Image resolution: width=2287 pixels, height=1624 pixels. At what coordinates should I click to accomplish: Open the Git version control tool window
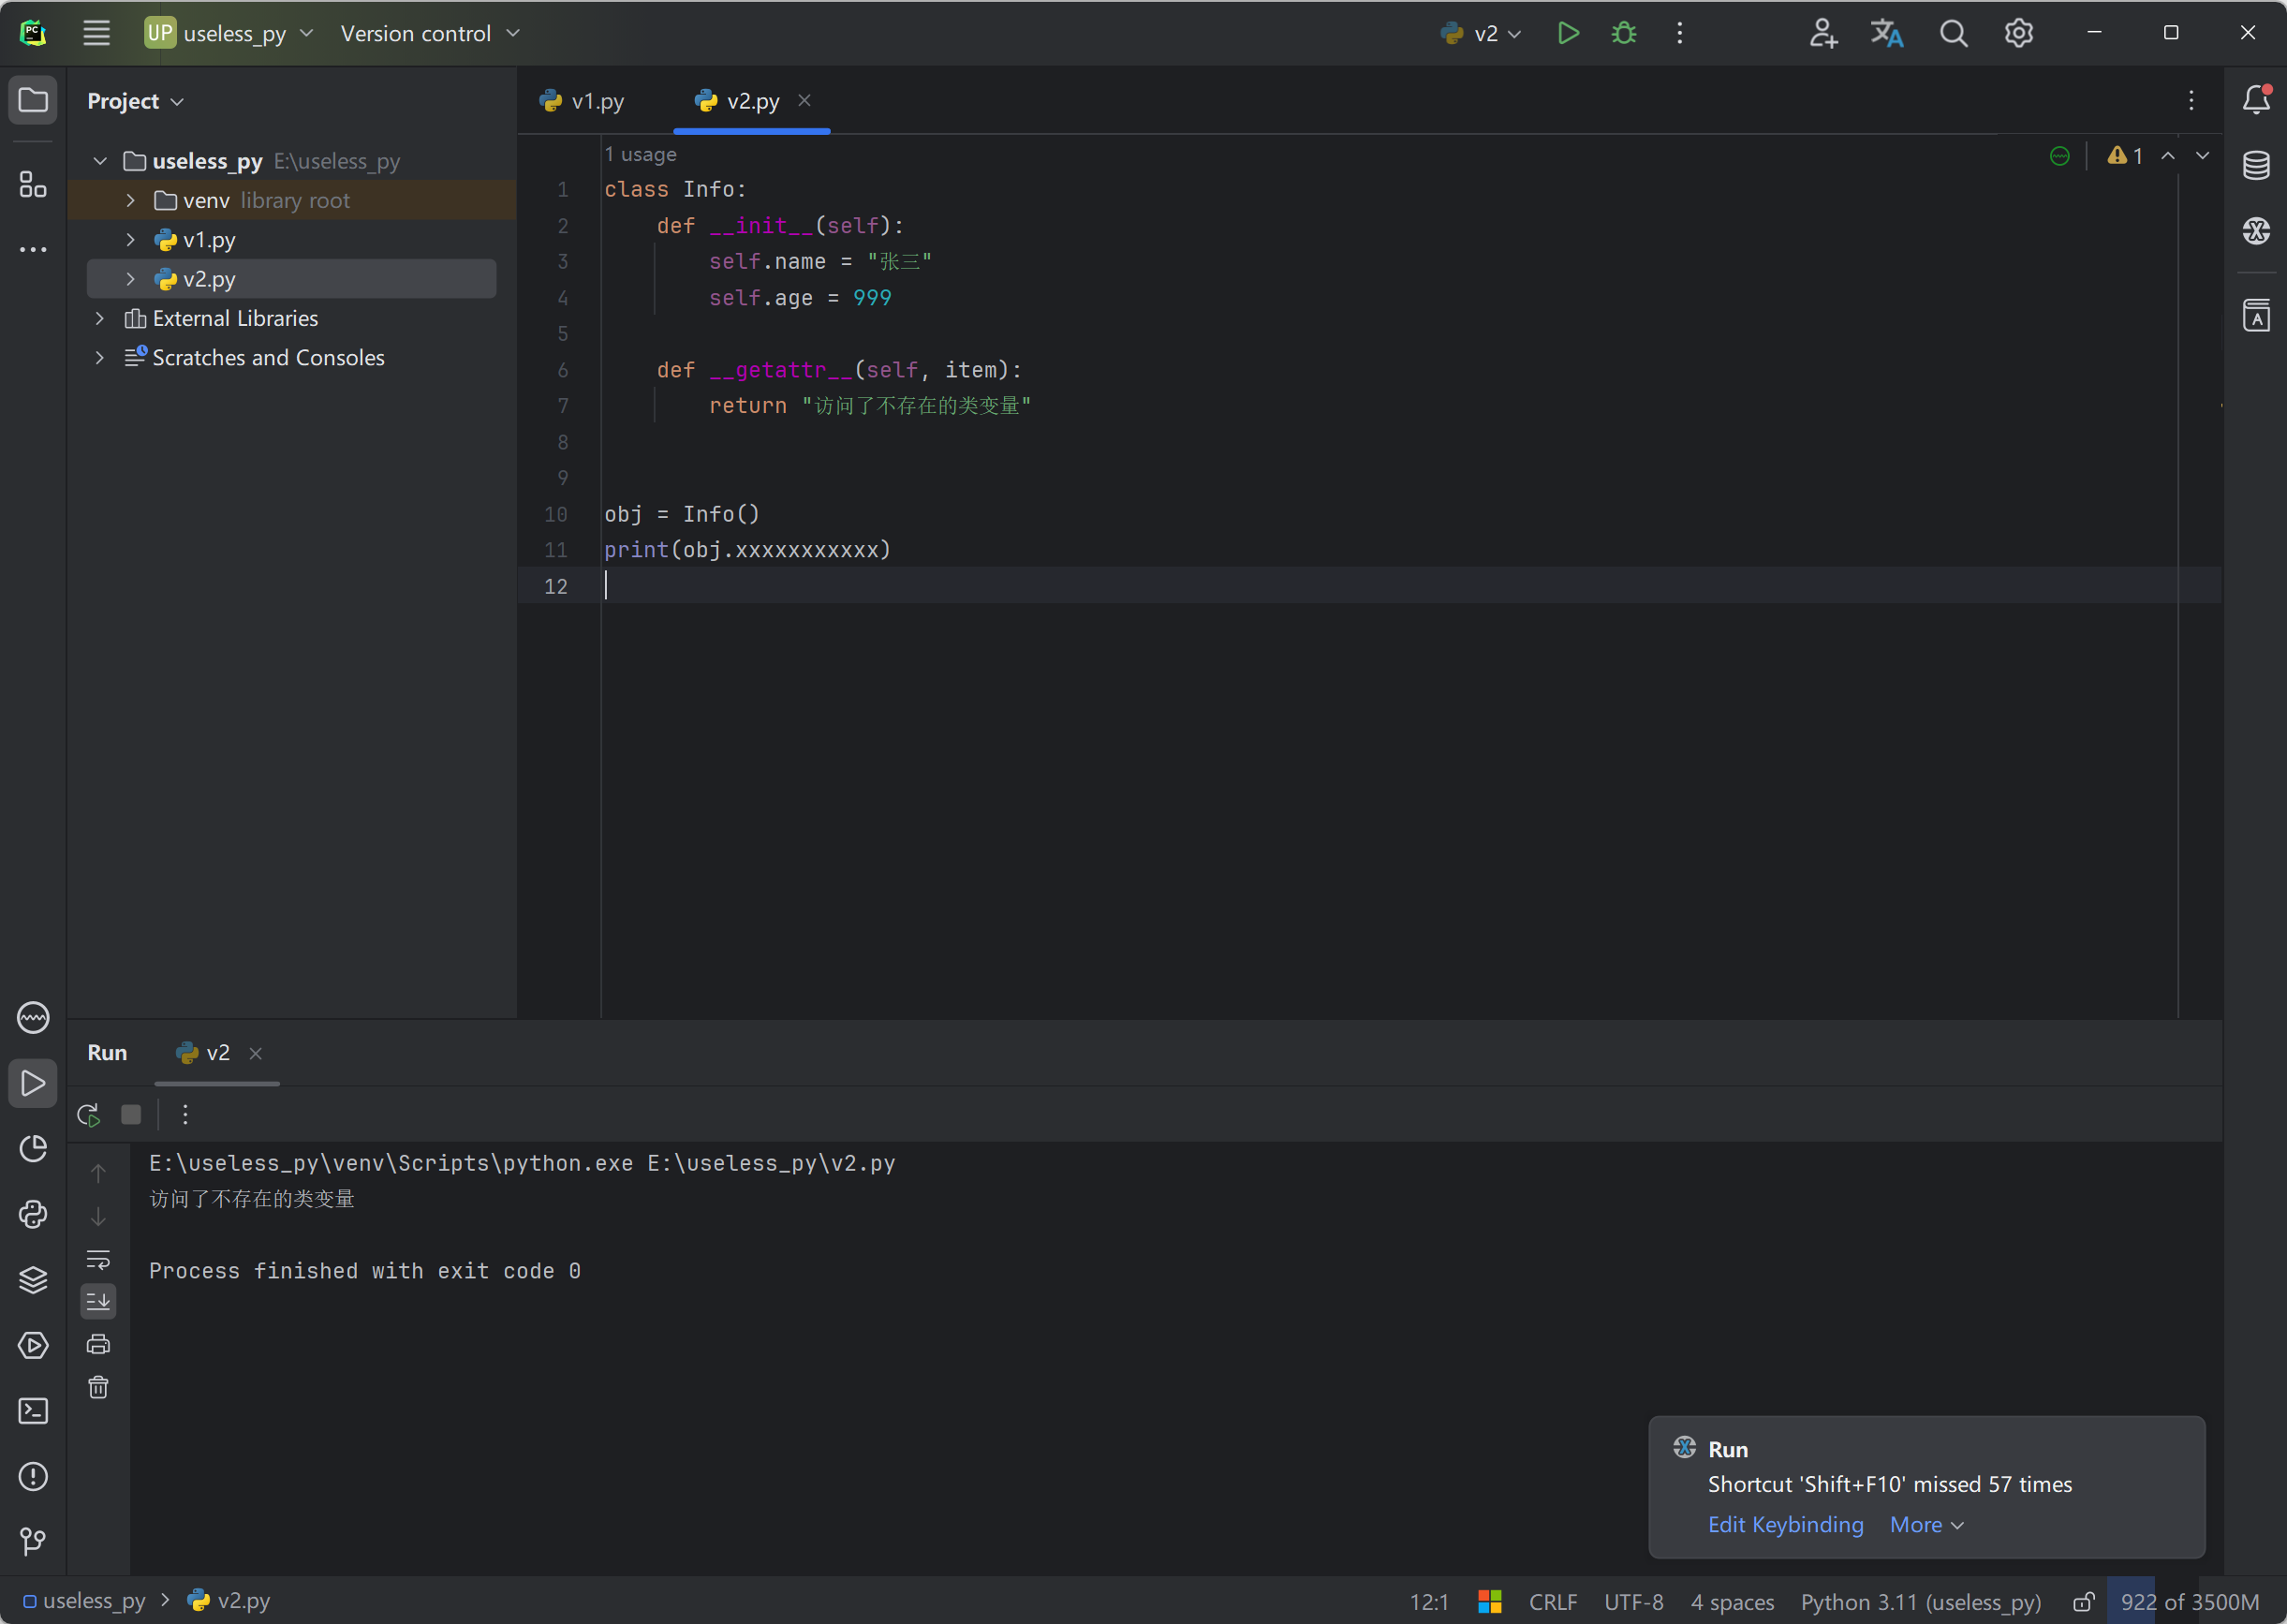pos(33,1541)
